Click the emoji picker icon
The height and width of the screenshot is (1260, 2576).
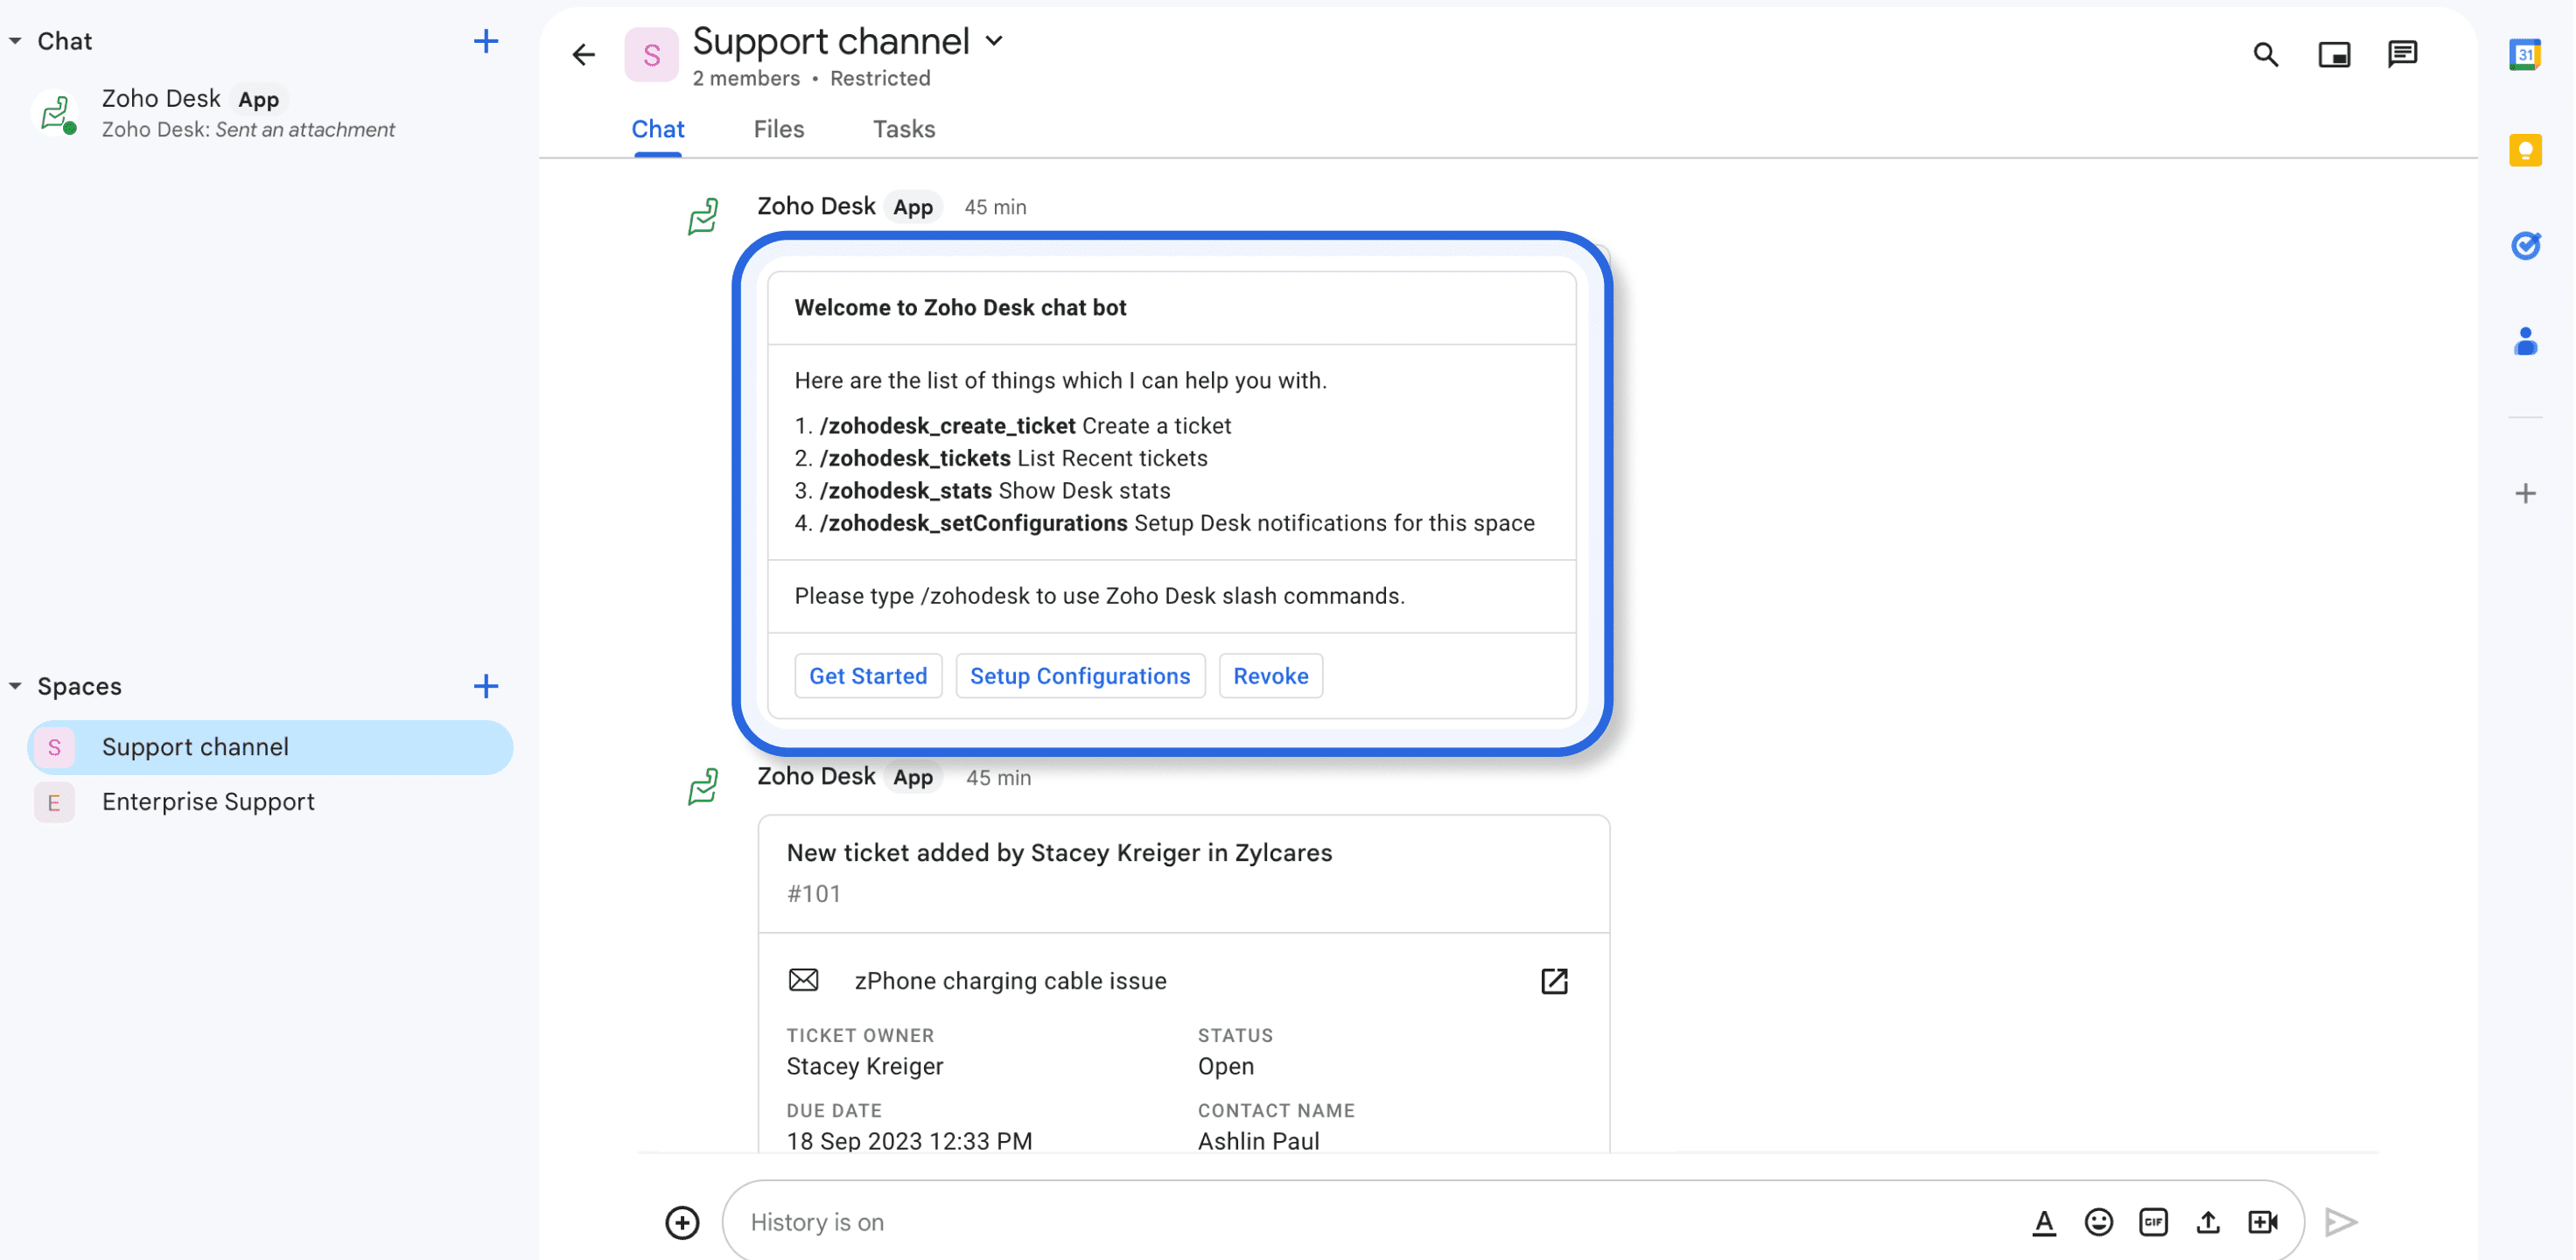coord(2098,1221)
